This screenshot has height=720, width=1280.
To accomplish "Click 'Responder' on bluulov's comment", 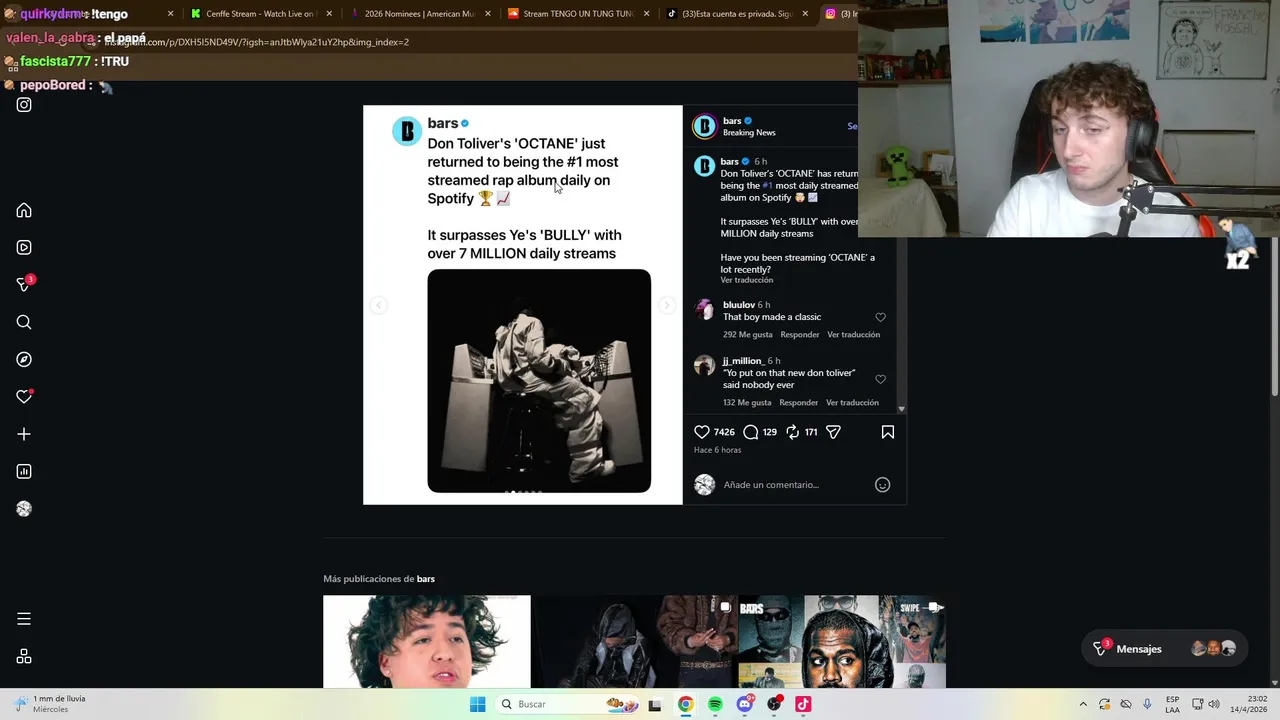I will tap(799, 335).
